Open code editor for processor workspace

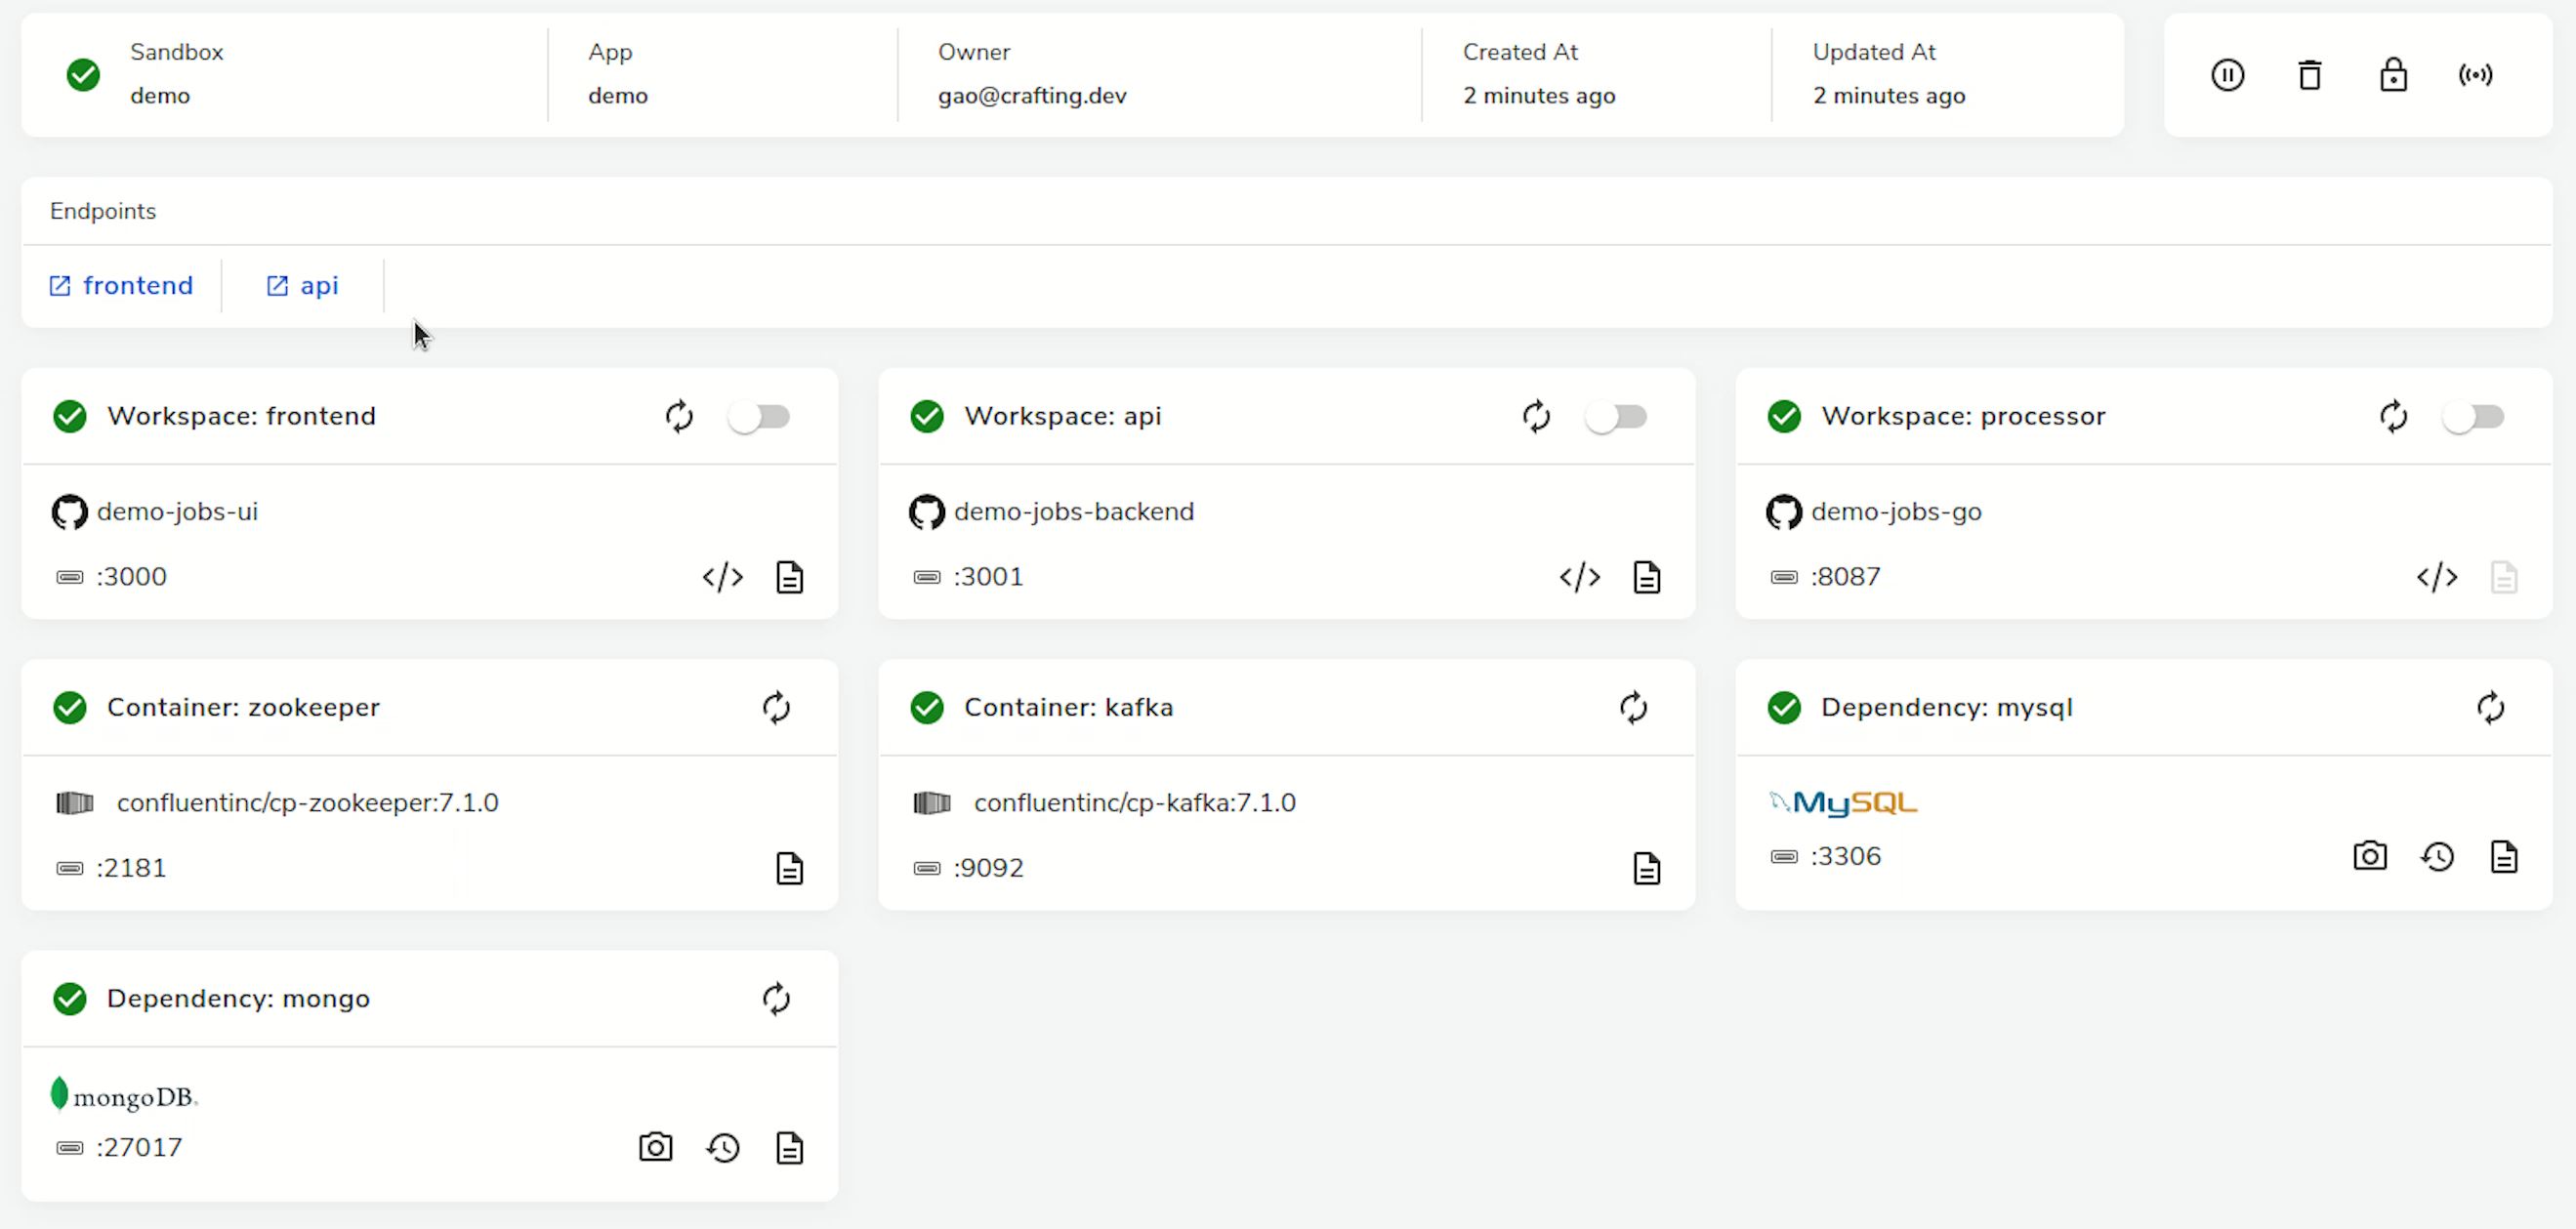tap(2436, 577)
